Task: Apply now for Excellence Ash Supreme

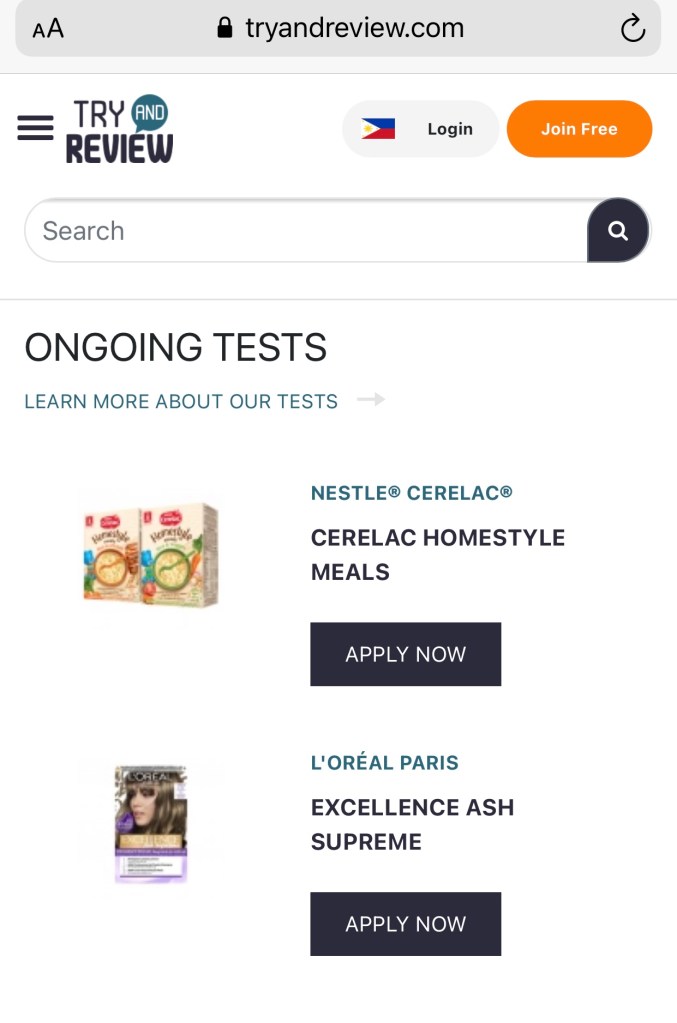Action: (405, 924)
